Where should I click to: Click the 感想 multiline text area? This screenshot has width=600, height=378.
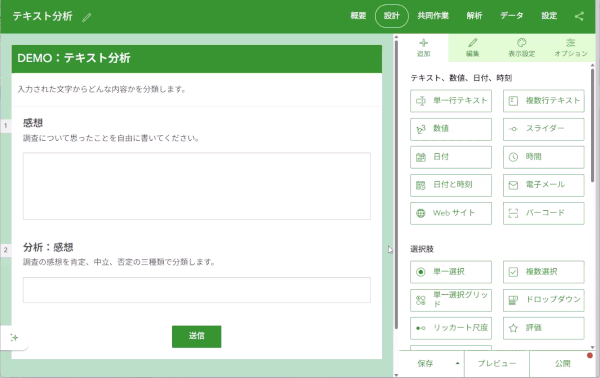click(197, 186)
